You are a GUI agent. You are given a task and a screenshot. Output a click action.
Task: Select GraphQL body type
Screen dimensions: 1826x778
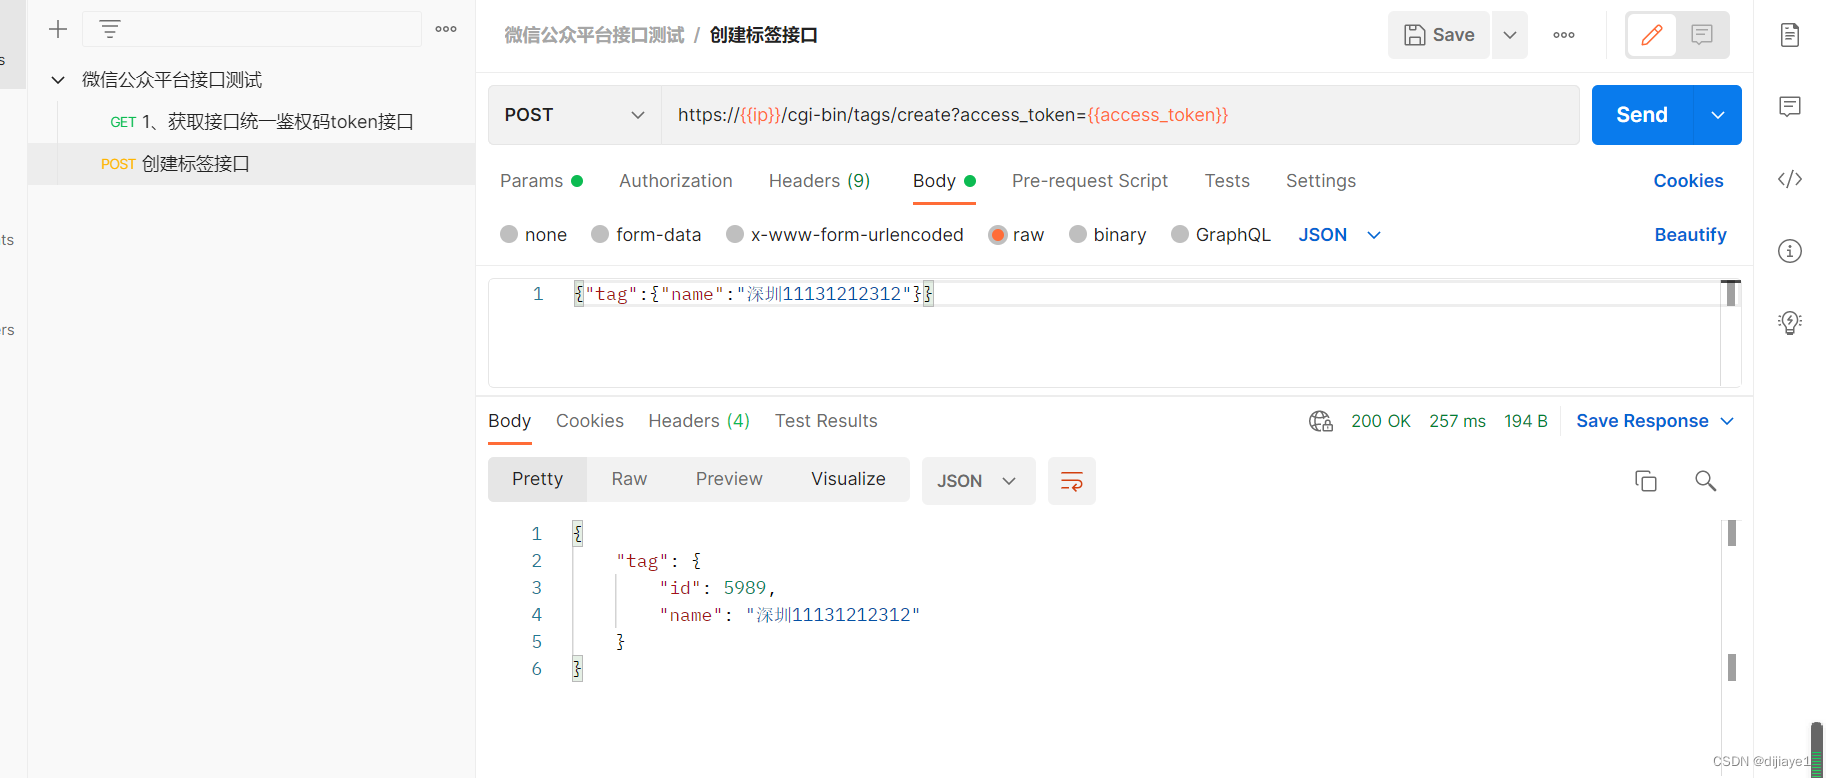tap(1180, 234)
